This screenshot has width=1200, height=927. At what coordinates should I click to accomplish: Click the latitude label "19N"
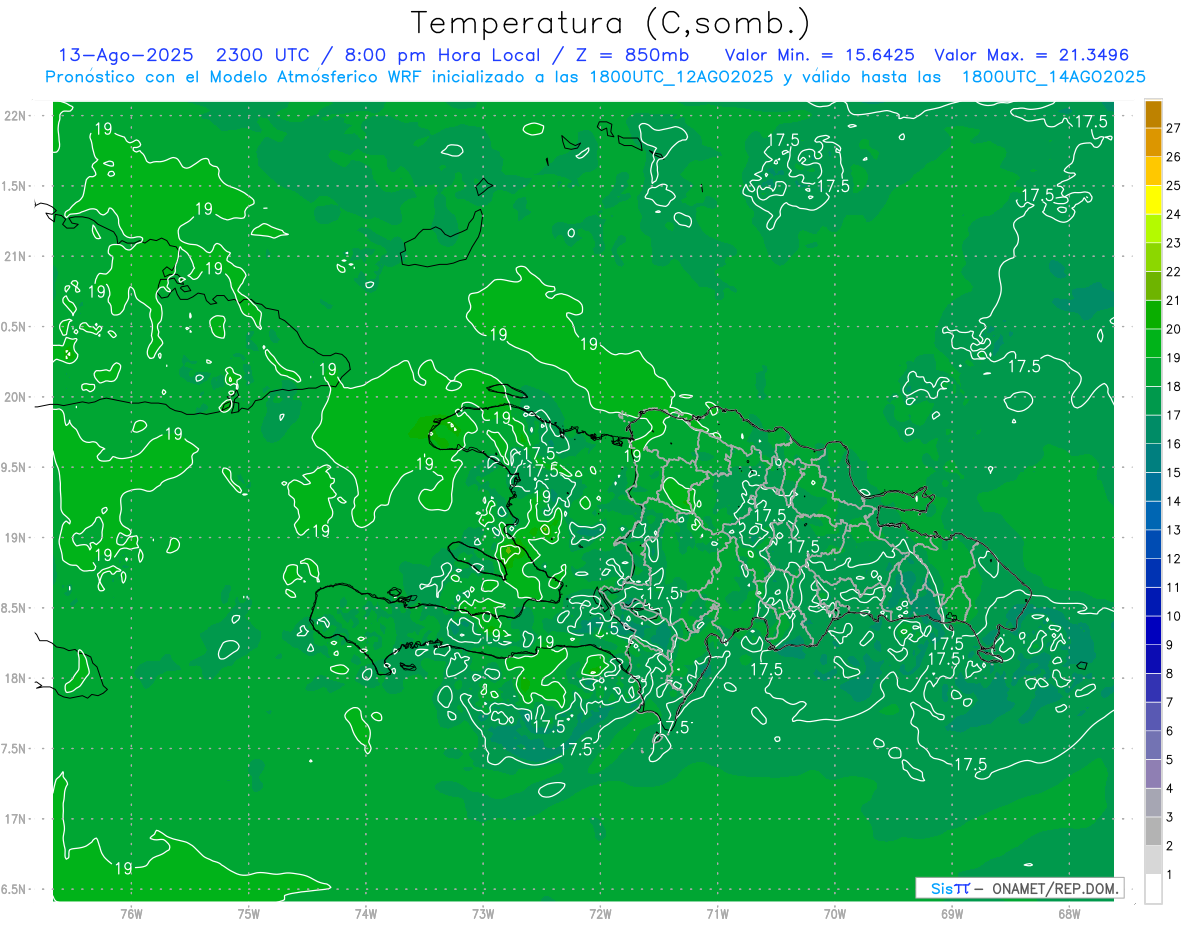tap(16, 538)
